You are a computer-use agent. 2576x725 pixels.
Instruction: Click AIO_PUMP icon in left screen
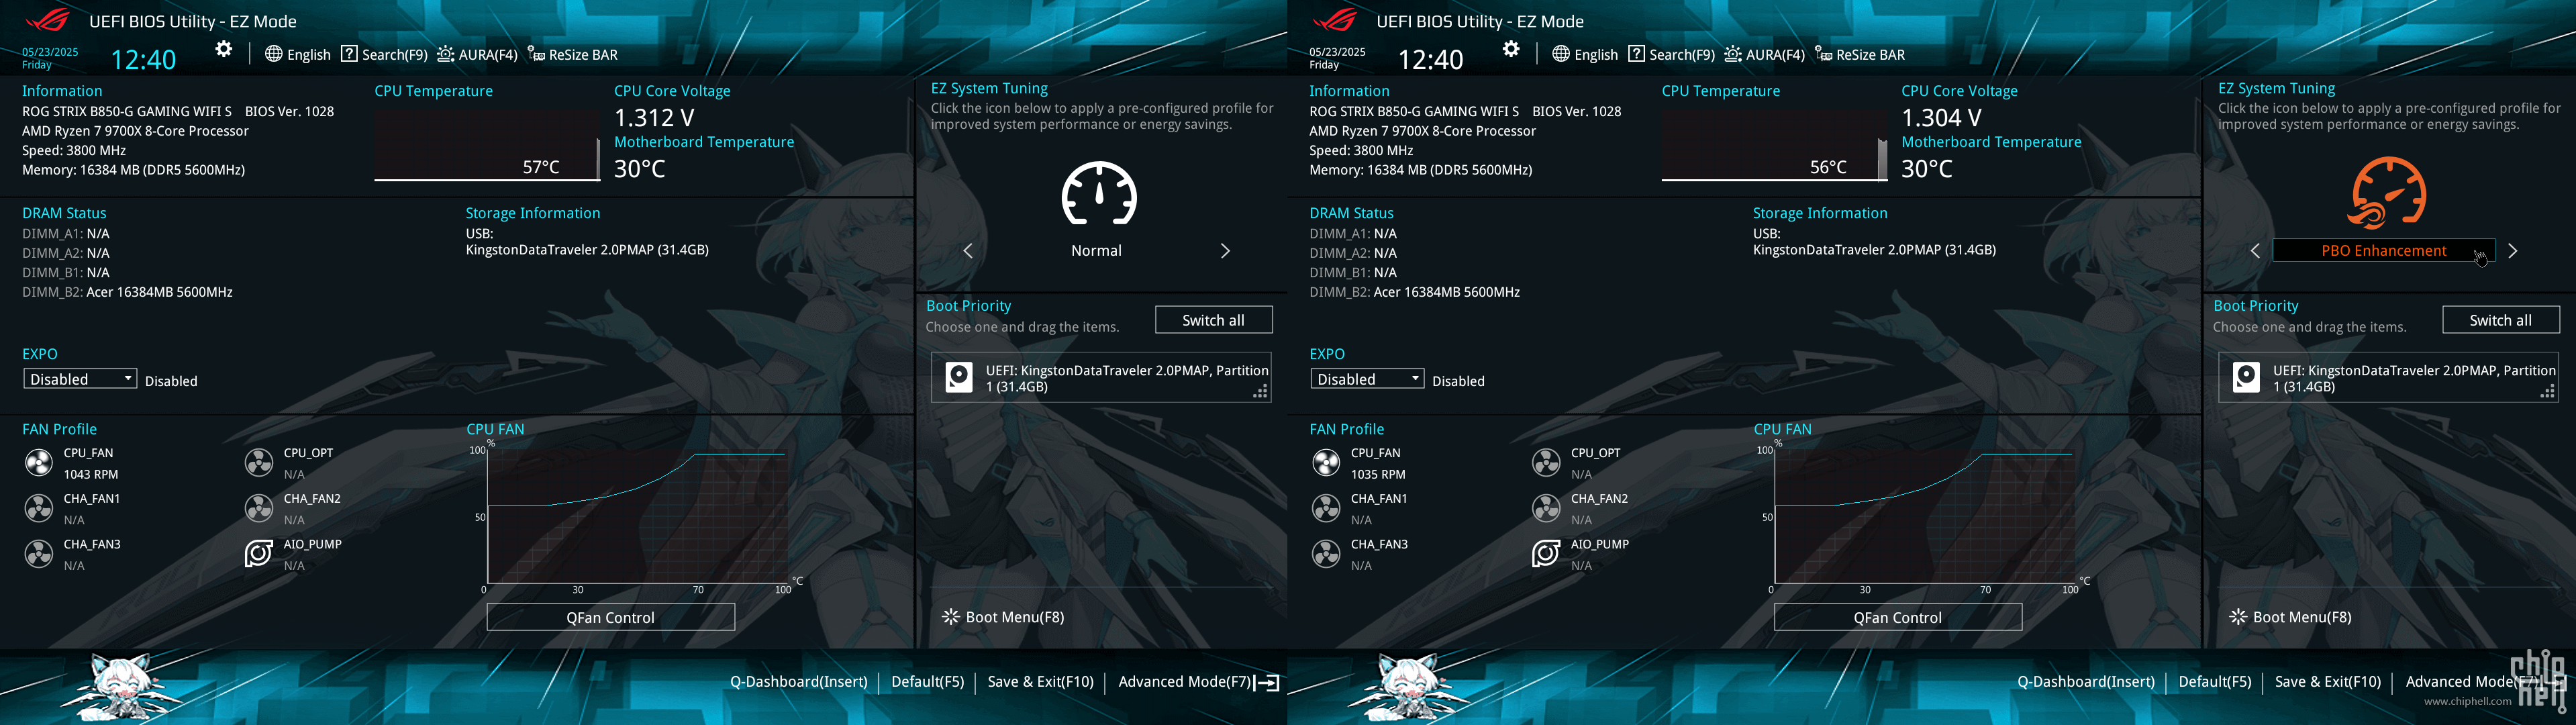click(259, 554)
